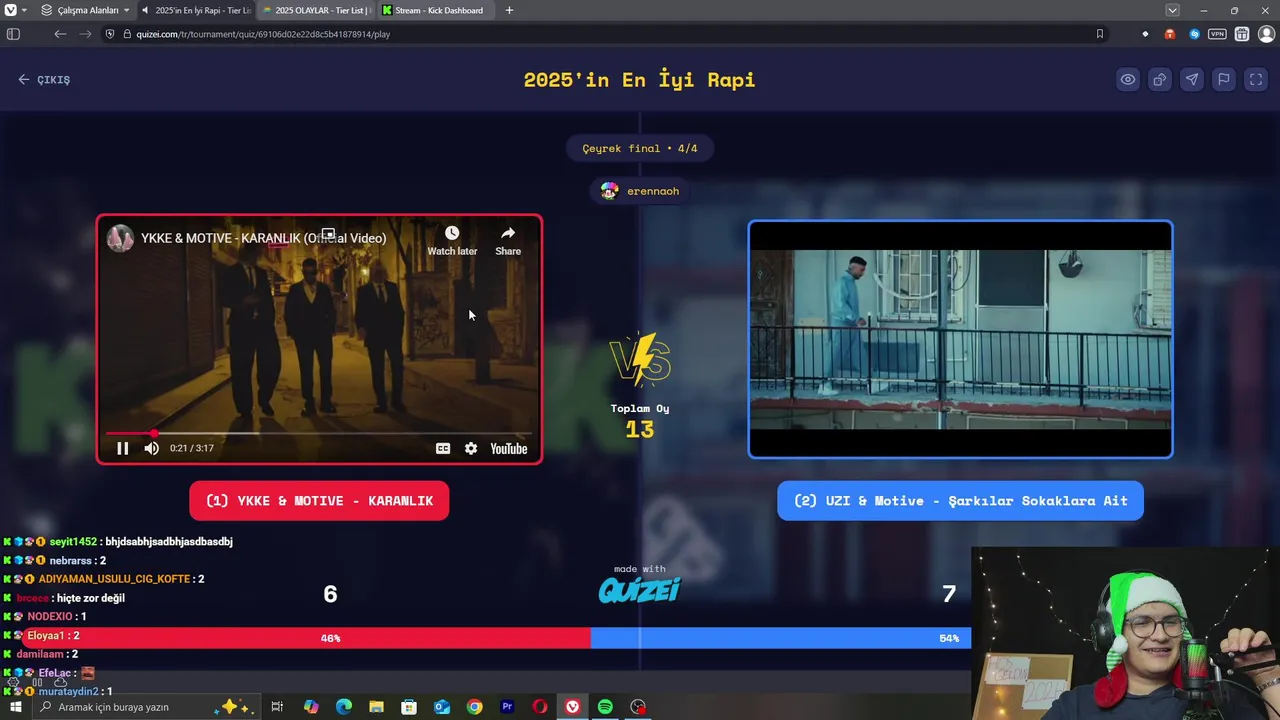Click the shield tracker blocker icon
This screenshot has width=1280, height=720.
[x=110, y=34]
